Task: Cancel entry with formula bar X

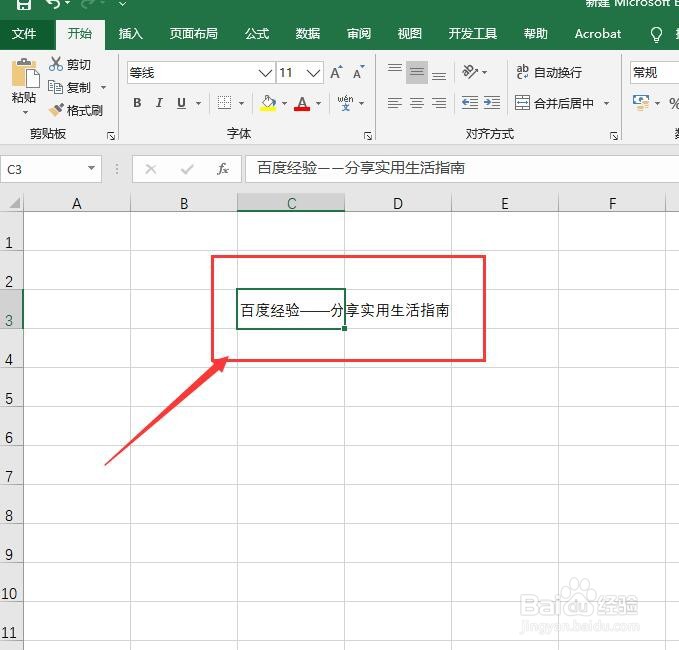Action: tap(151, 169)
